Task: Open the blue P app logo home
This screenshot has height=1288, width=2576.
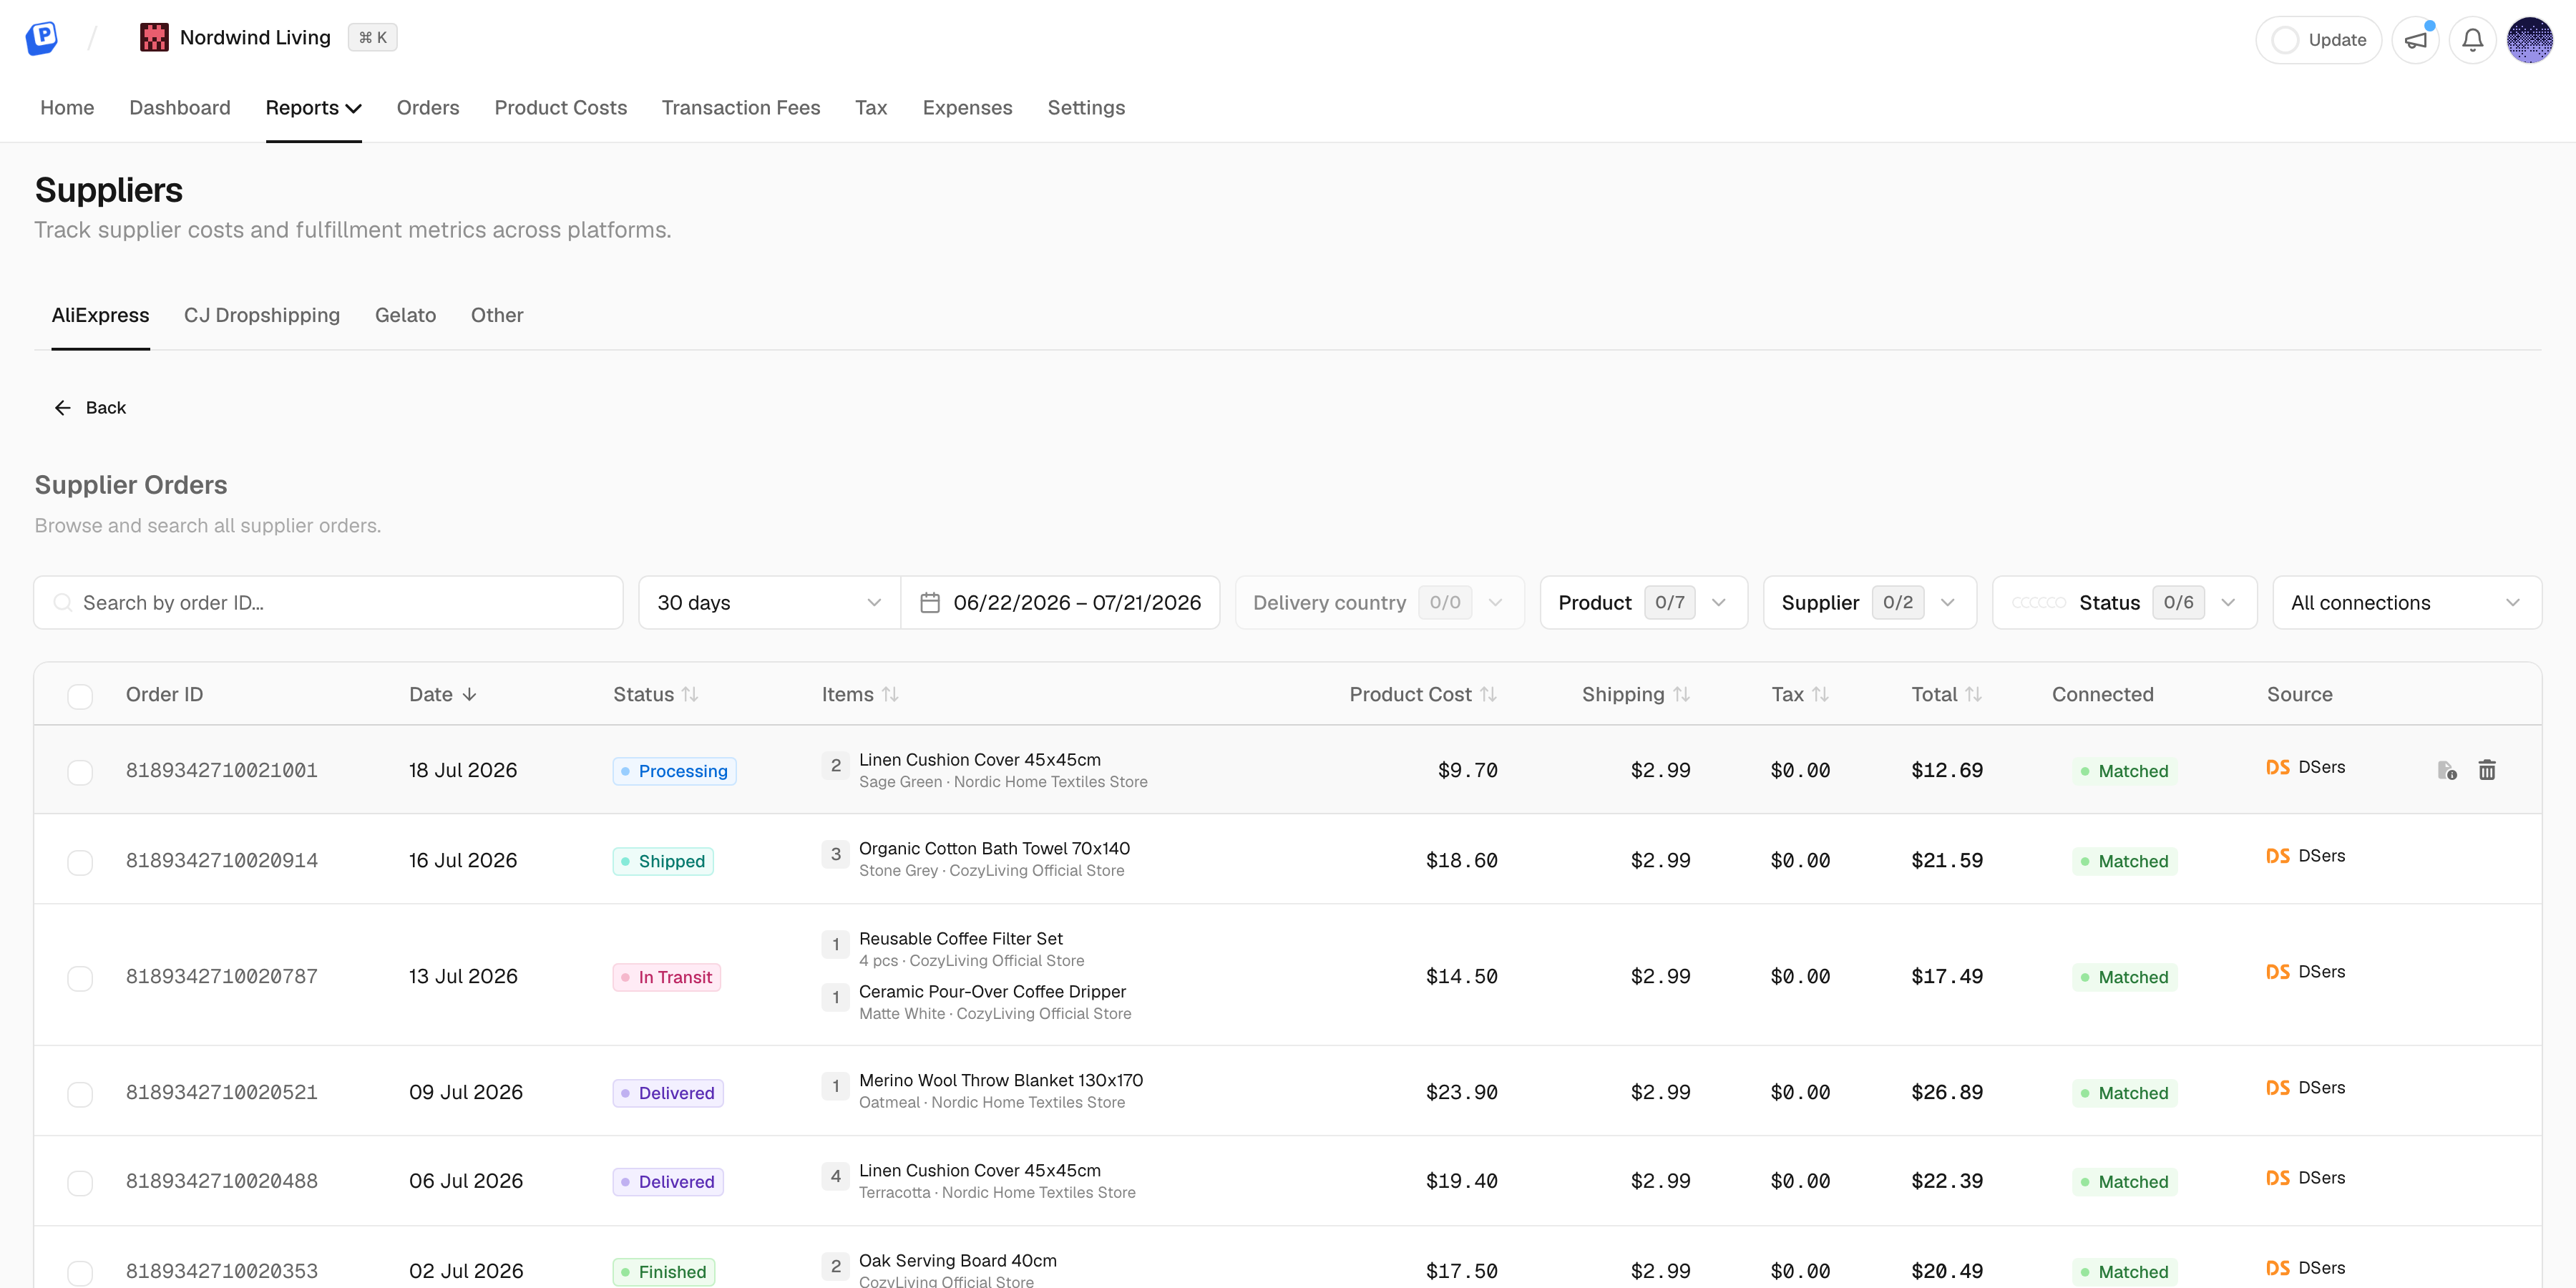Action: click(41, 38)
